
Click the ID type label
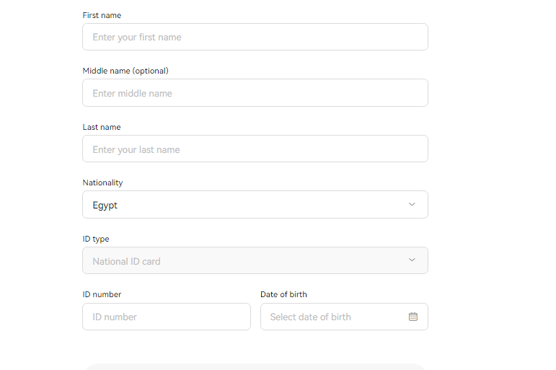coord(96,239)
